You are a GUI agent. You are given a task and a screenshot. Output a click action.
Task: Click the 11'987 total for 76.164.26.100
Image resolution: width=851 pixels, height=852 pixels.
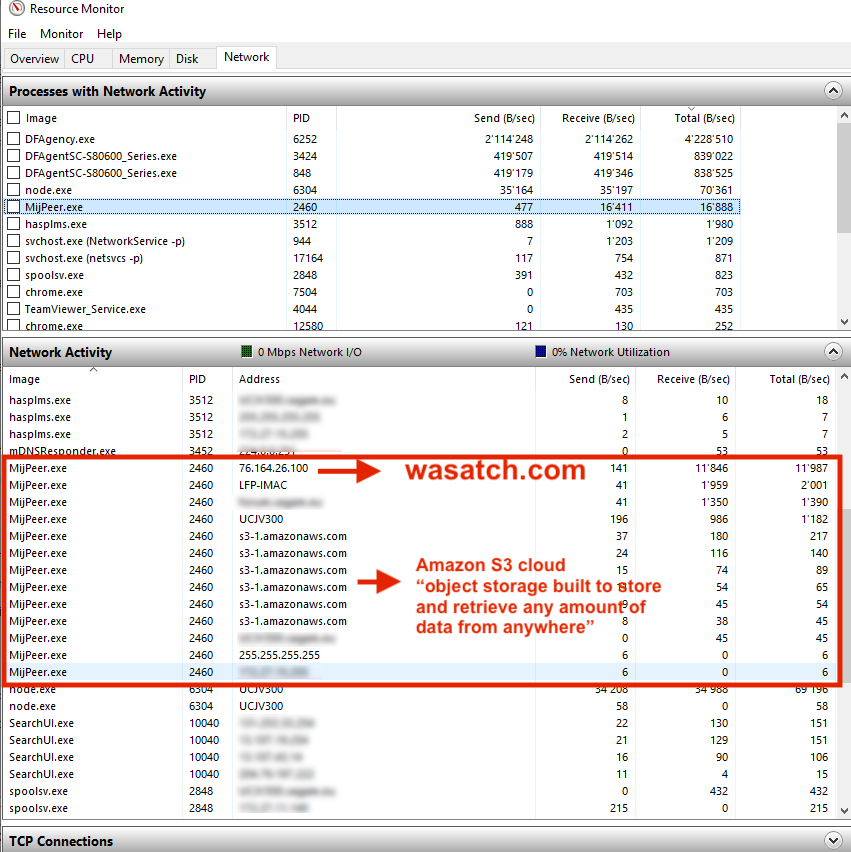811,468
